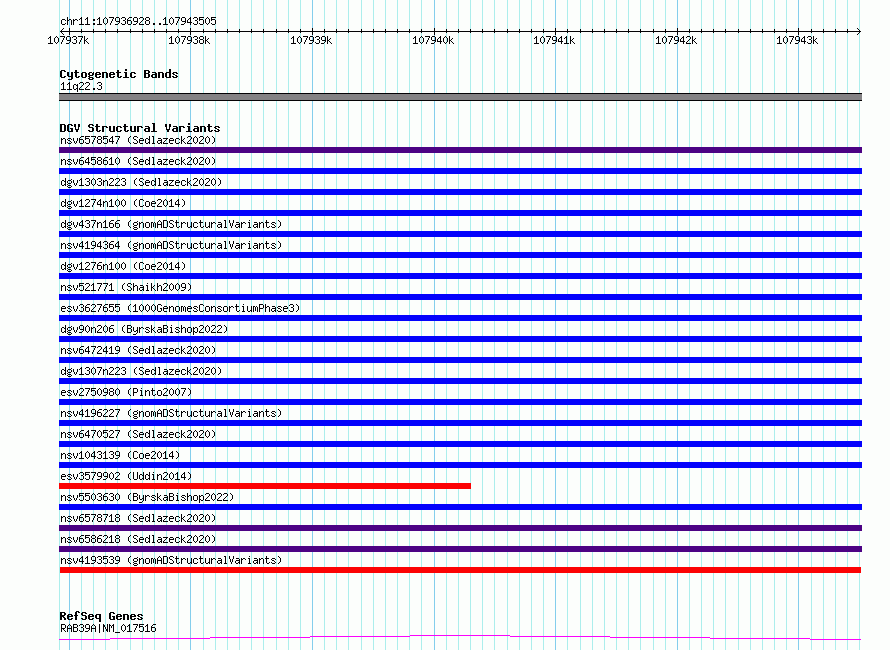Select the blue nsv521771 variant bar
The width and height of the screenshot is (890, 650).
pyautogui.click(x=460, y=297)
